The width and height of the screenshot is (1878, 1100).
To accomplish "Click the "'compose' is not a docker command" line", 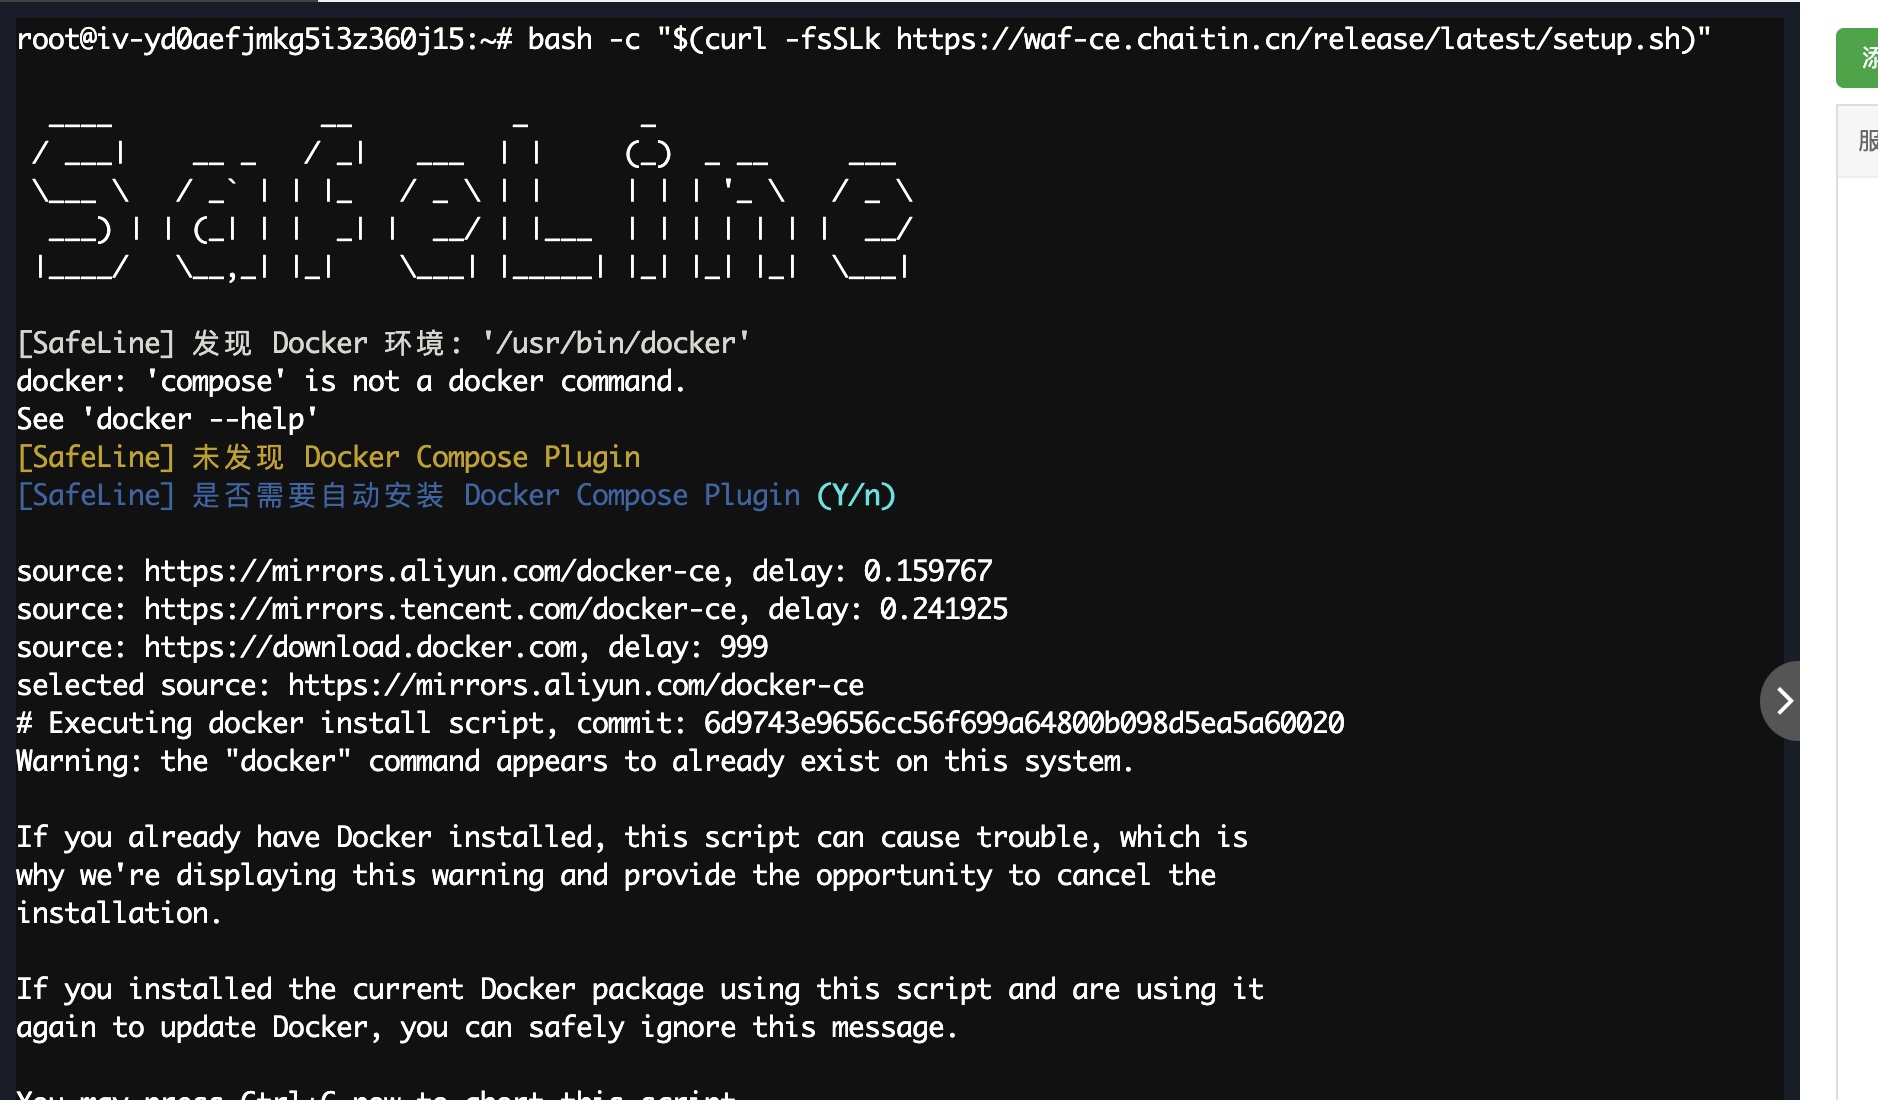I will pos(350,381).
